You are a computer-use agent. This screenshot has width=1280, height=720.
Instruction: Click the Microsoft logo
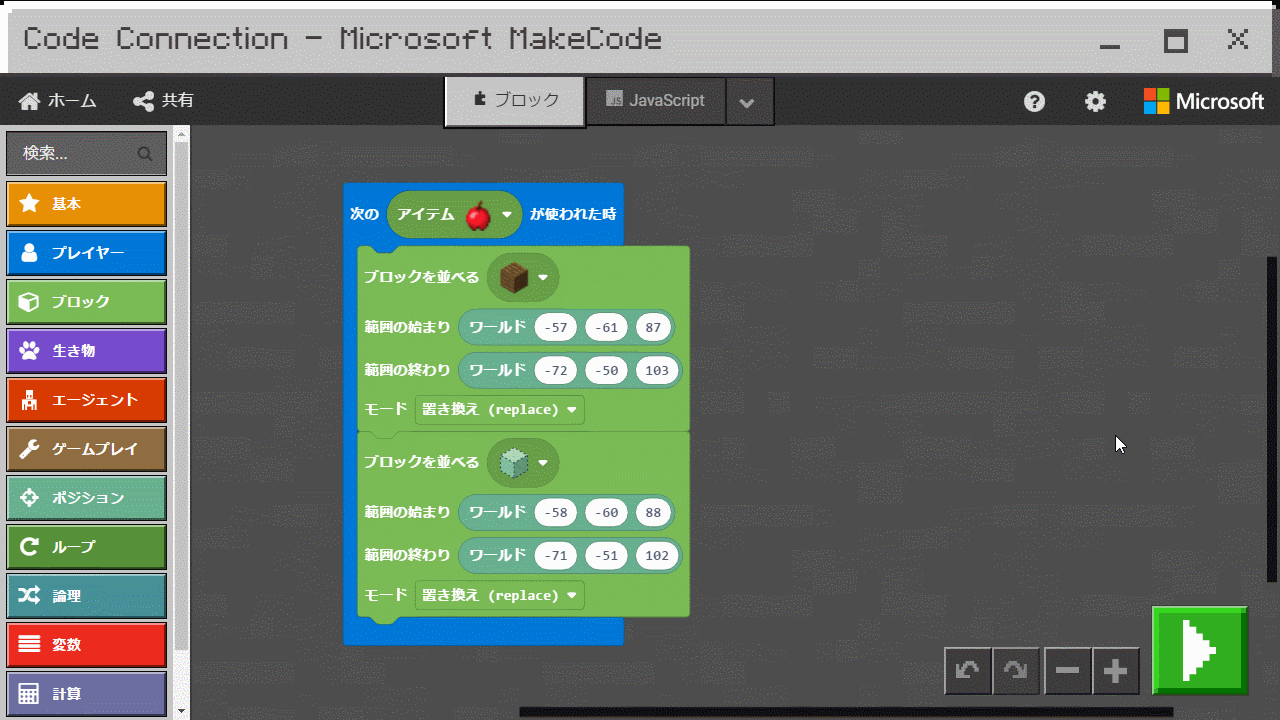(1204, 101)
